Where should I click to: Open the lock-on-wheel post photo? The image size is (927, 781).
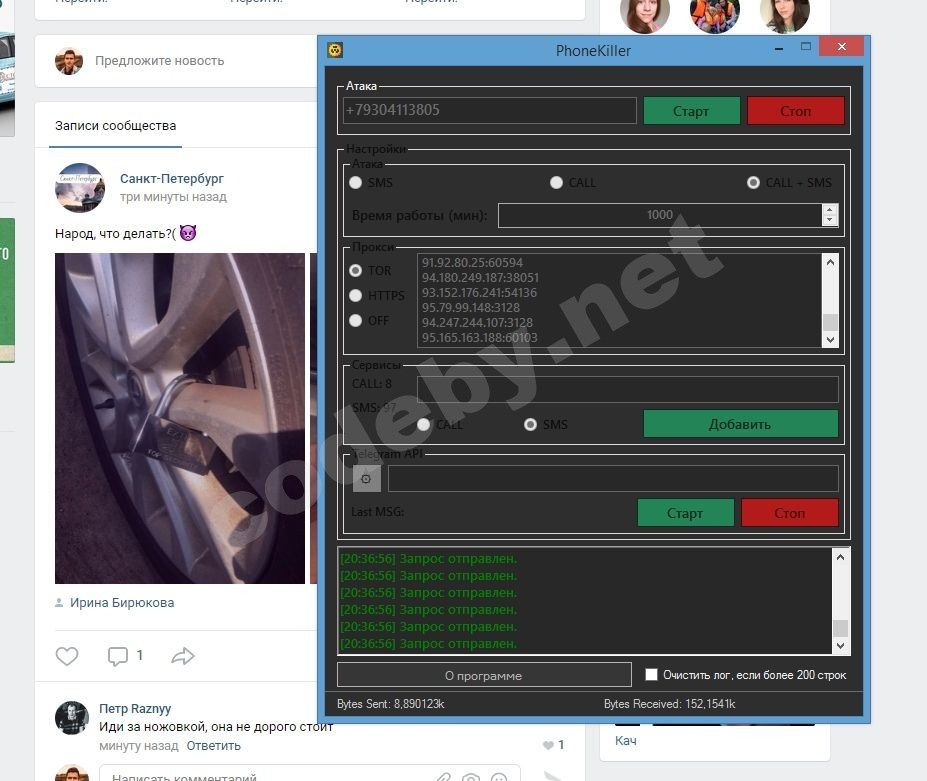point(180,418)
